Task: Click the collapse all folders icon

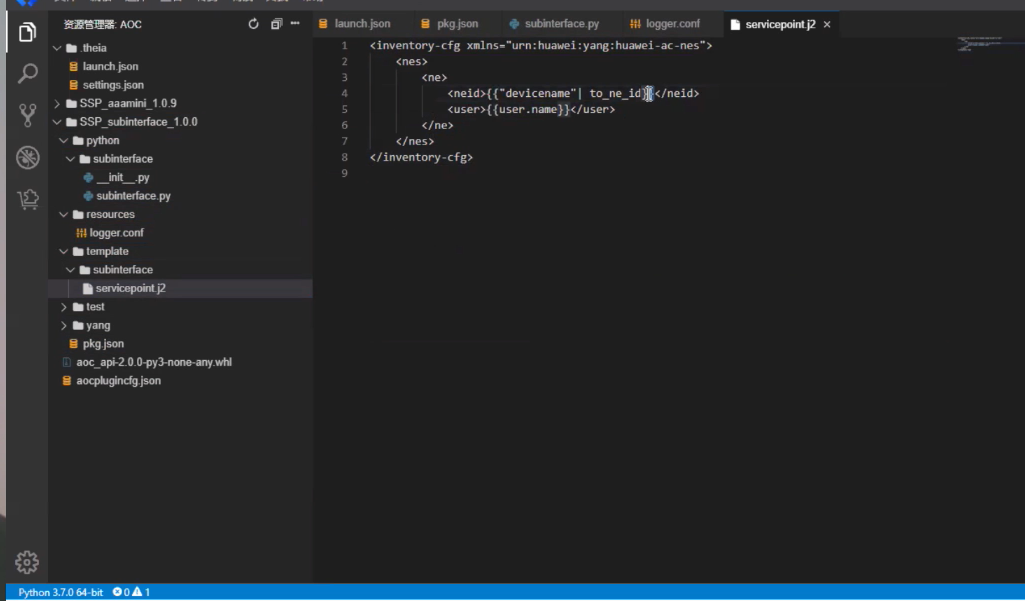Action: (277, 24)
